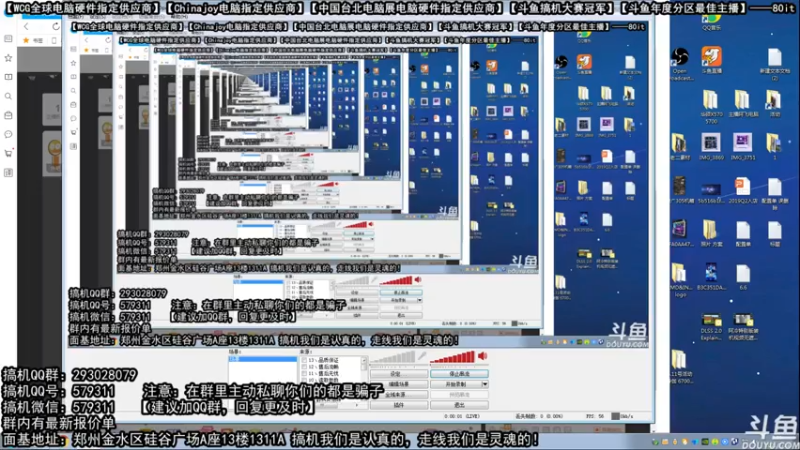Click the NVIDIA tray icon in taskbar
Image resolution: width=800 pixels, height=450 pixels.
point(705,442)
